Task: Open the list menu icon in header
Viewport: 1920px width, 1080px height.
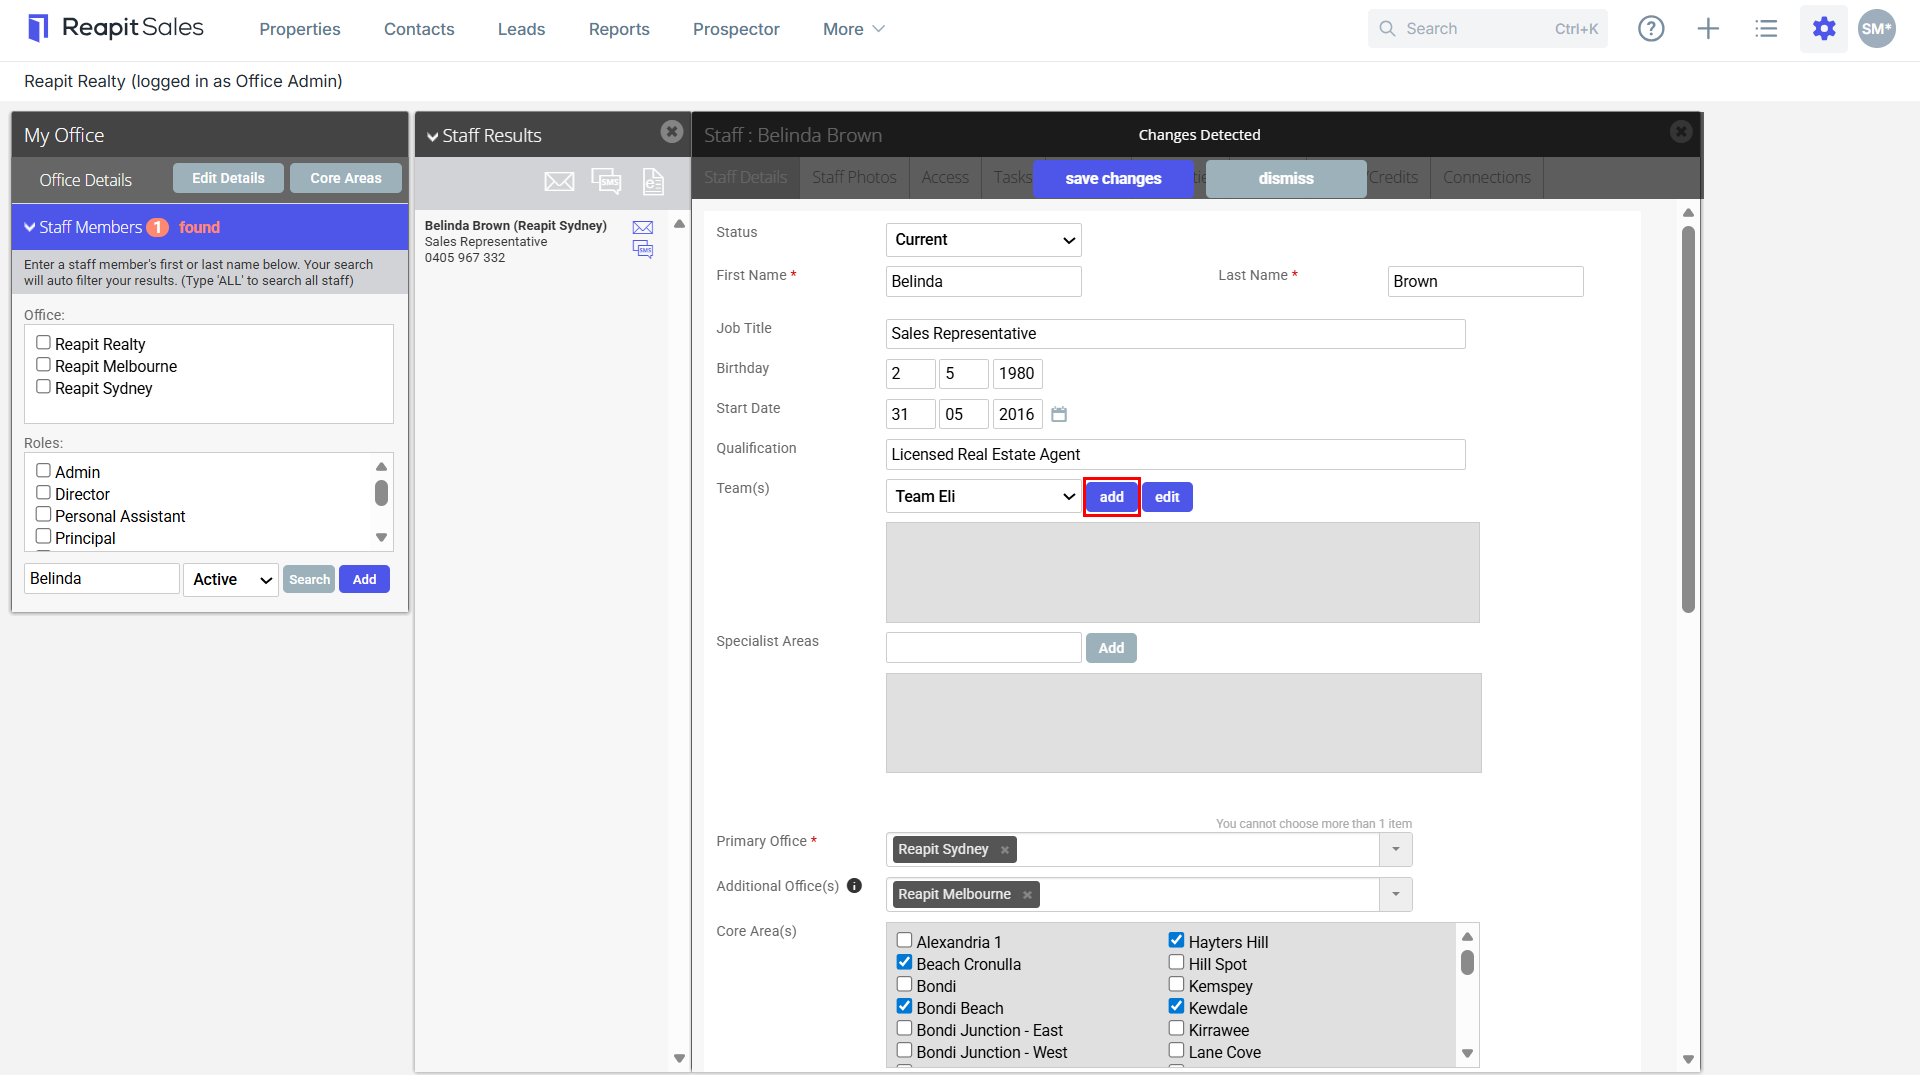Action: tap(1766, 29)
